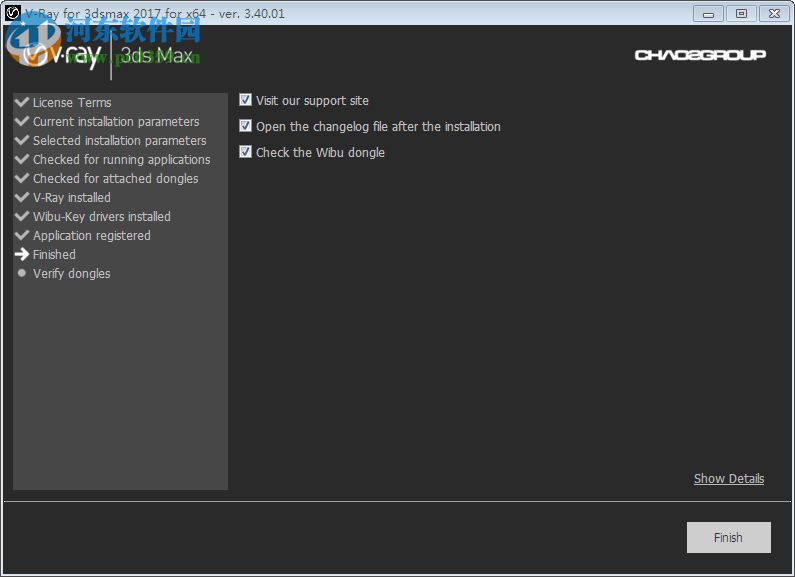
Task: Click the V-Ray app icon in title bar
Action: point(13,13)
